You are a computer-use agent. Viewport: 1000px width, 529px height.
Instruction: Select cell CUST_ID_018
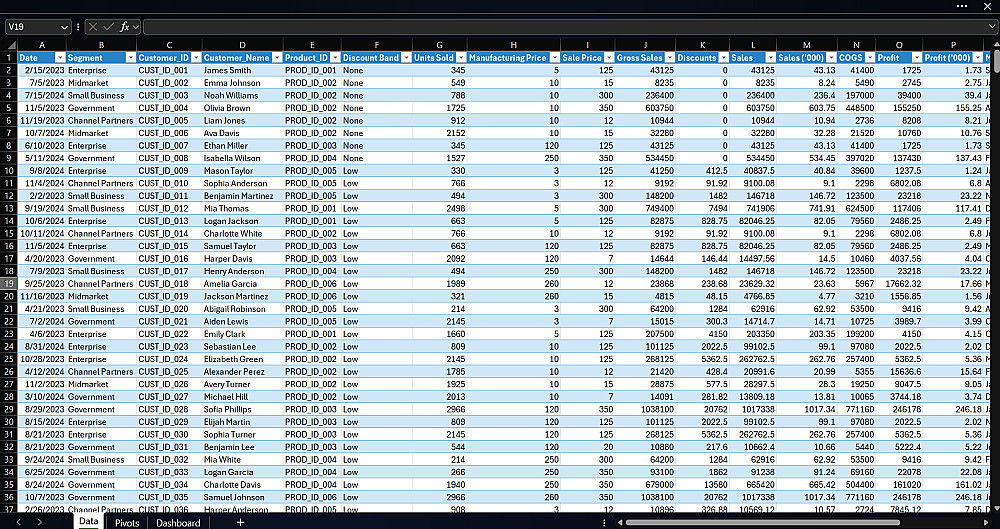tap(169, 283)
